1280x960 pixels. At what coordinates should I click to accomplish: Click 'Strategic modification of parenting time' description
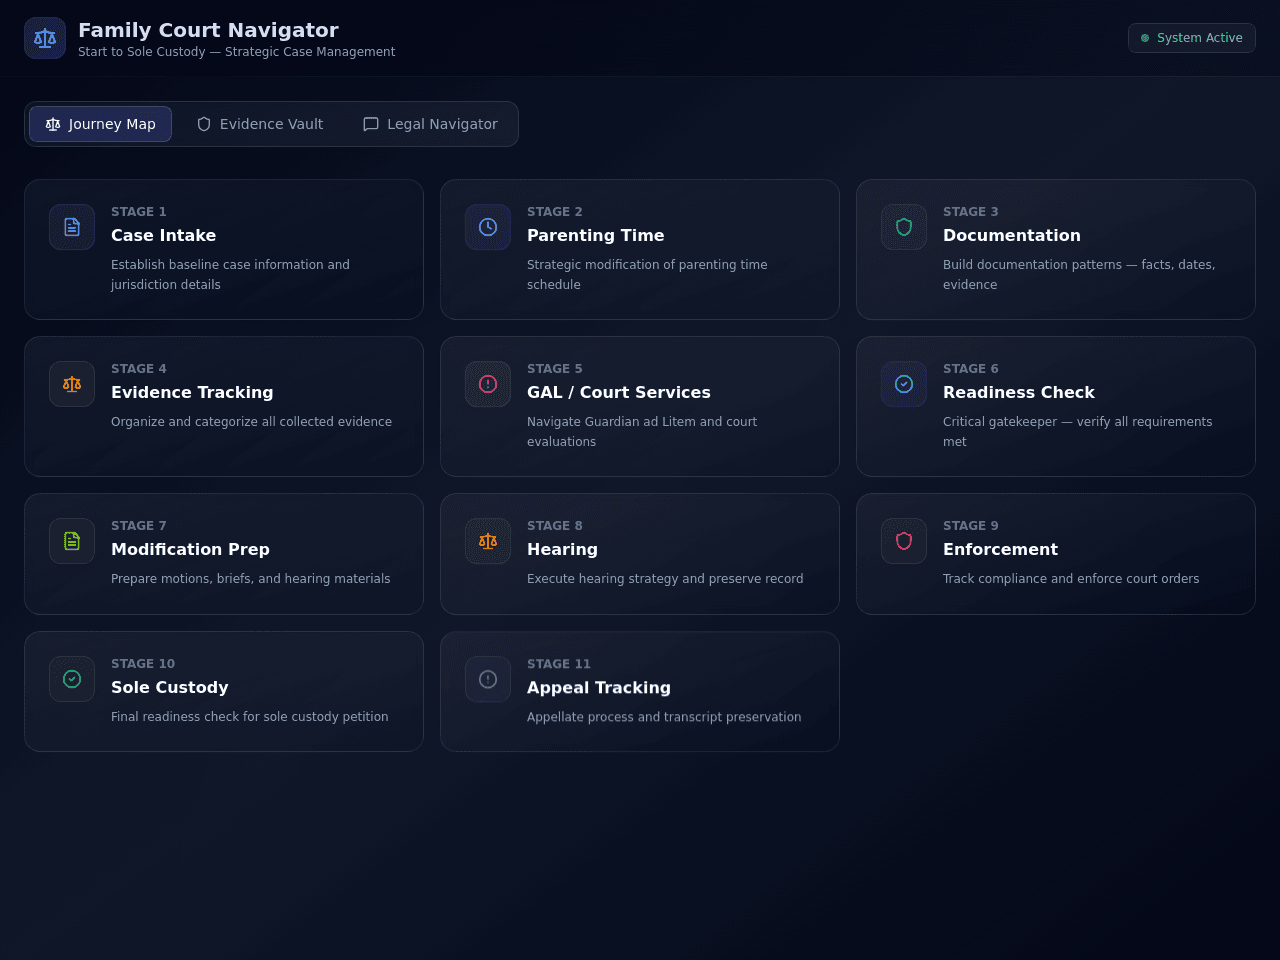(x=647, y=275)
